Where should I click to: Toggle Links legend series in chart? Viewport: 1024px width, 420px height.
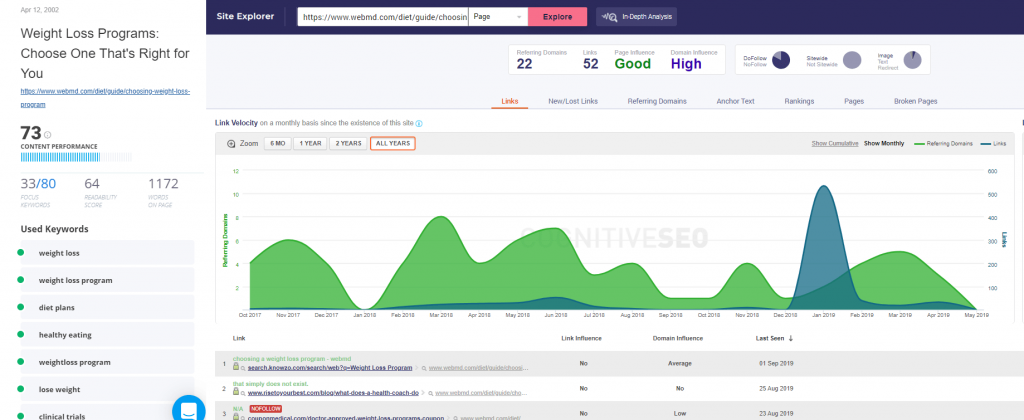point(993,143)
